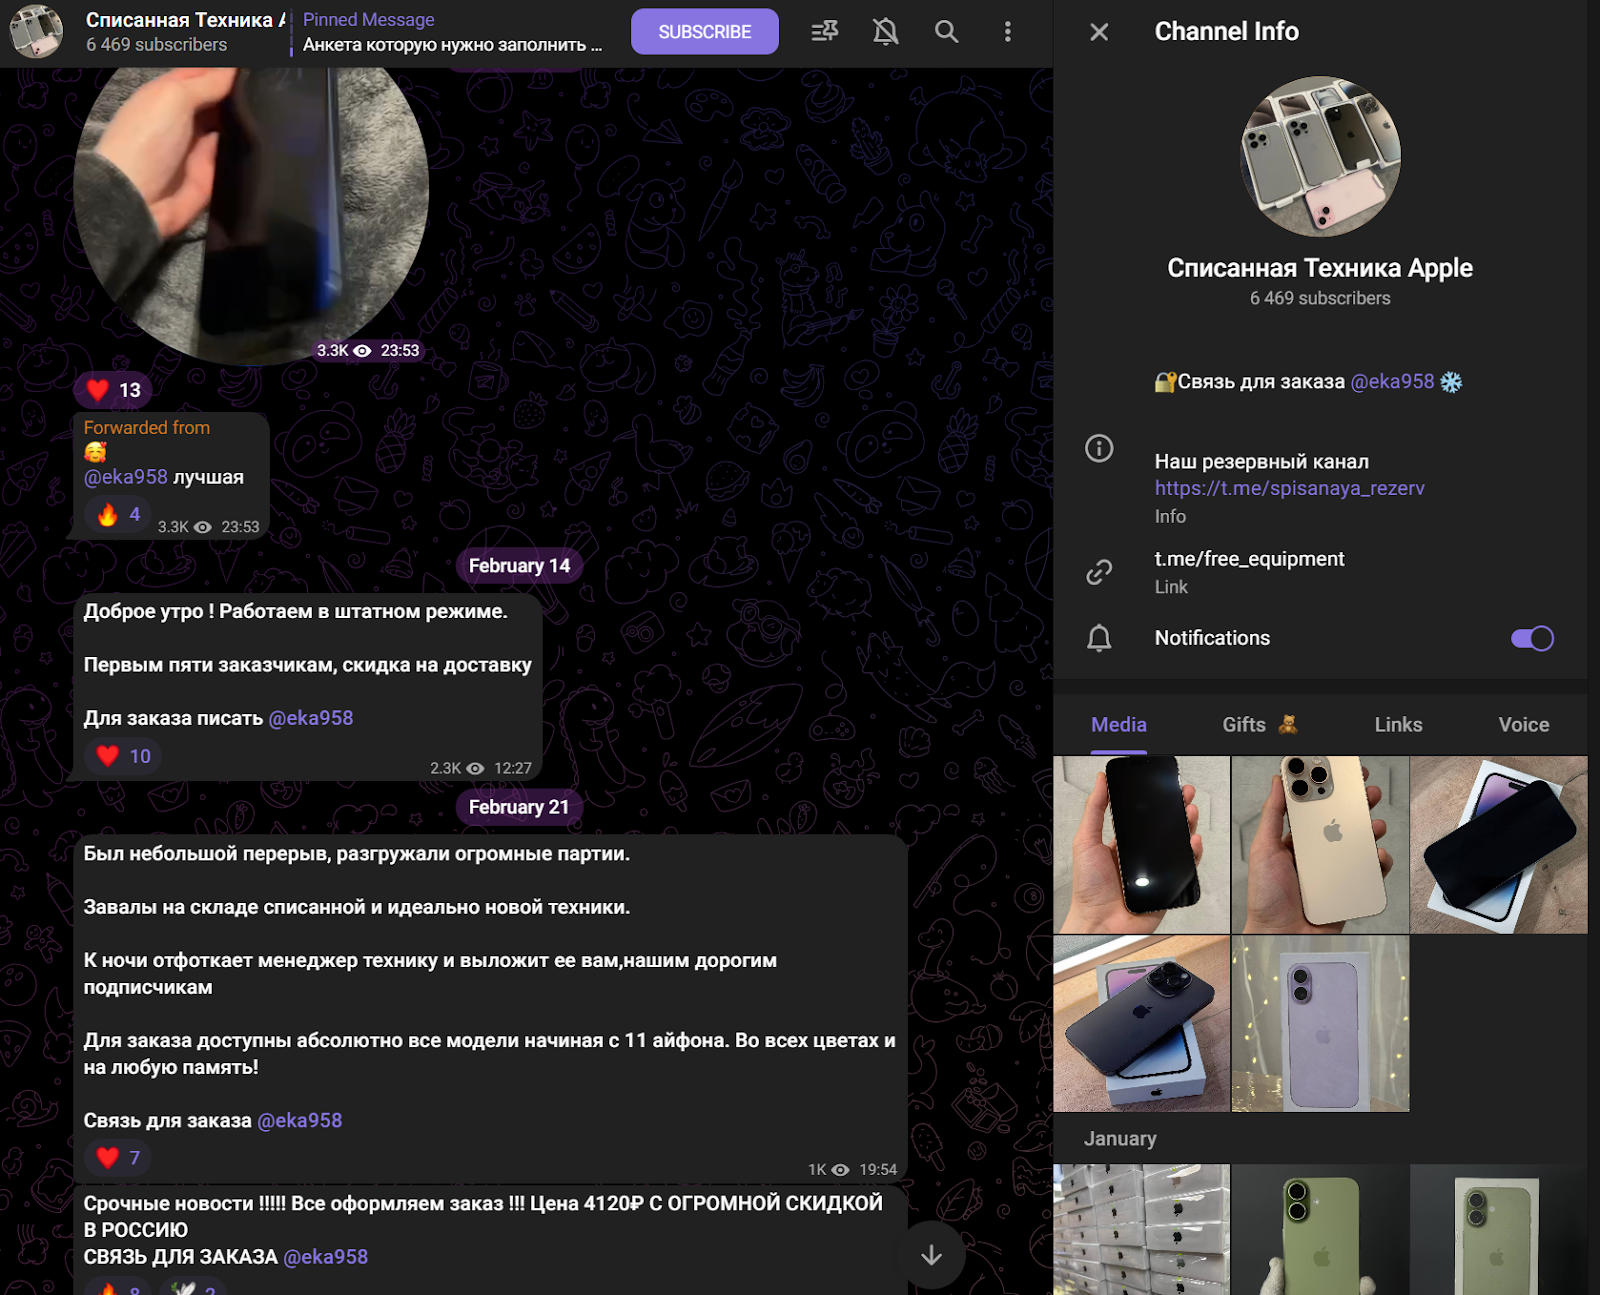This screenshot has height=1295, width=1600.
Task: Switch to the Gifts tab
Action: (1258, 725)
